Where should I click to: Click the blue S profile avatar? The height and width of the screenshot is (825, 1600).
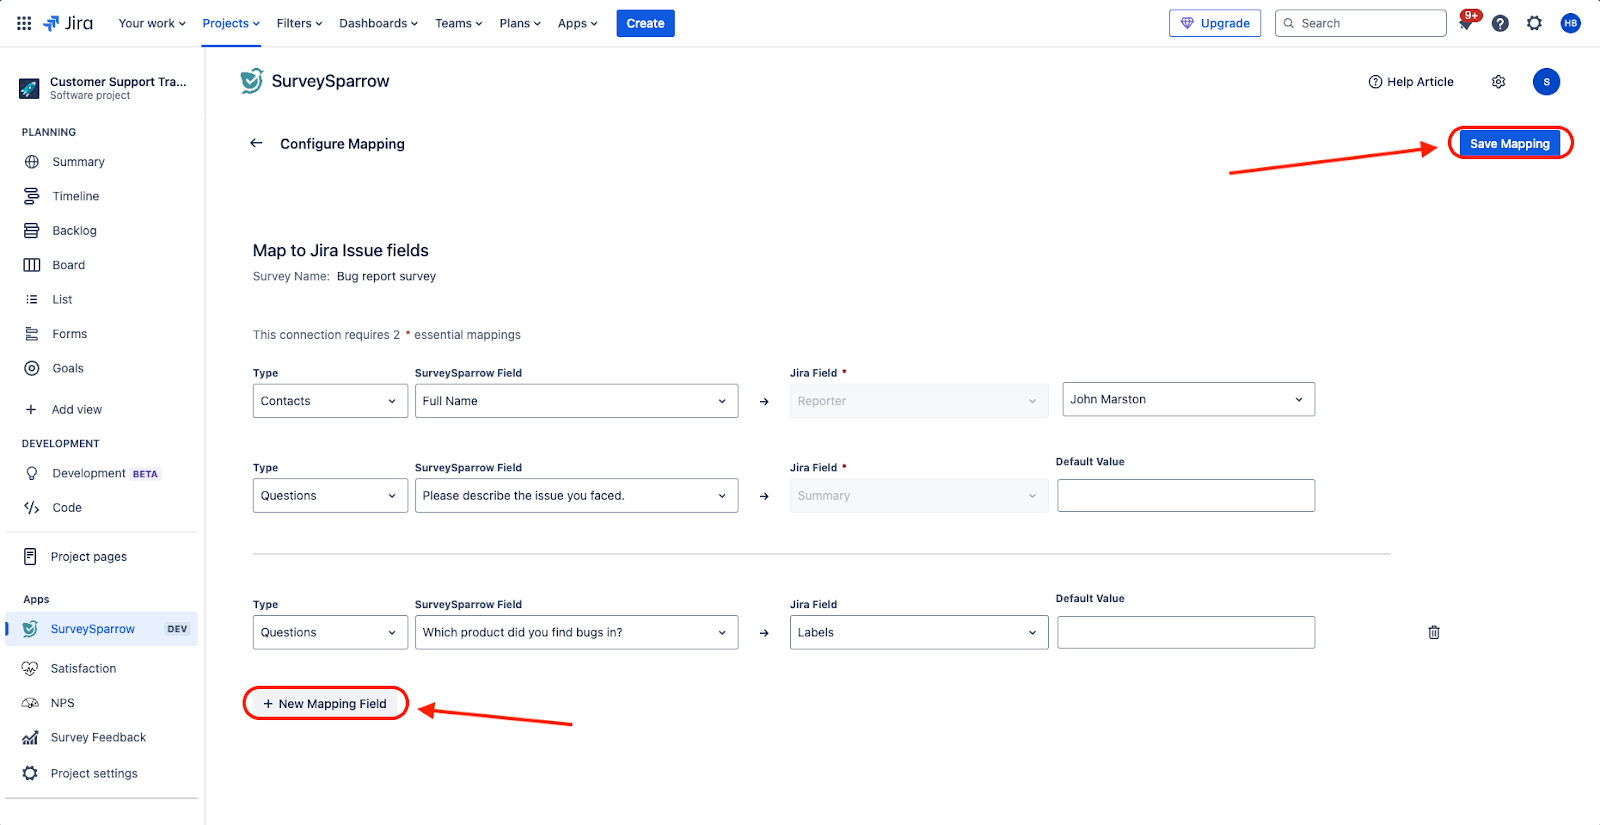(x=1546, y=82)
